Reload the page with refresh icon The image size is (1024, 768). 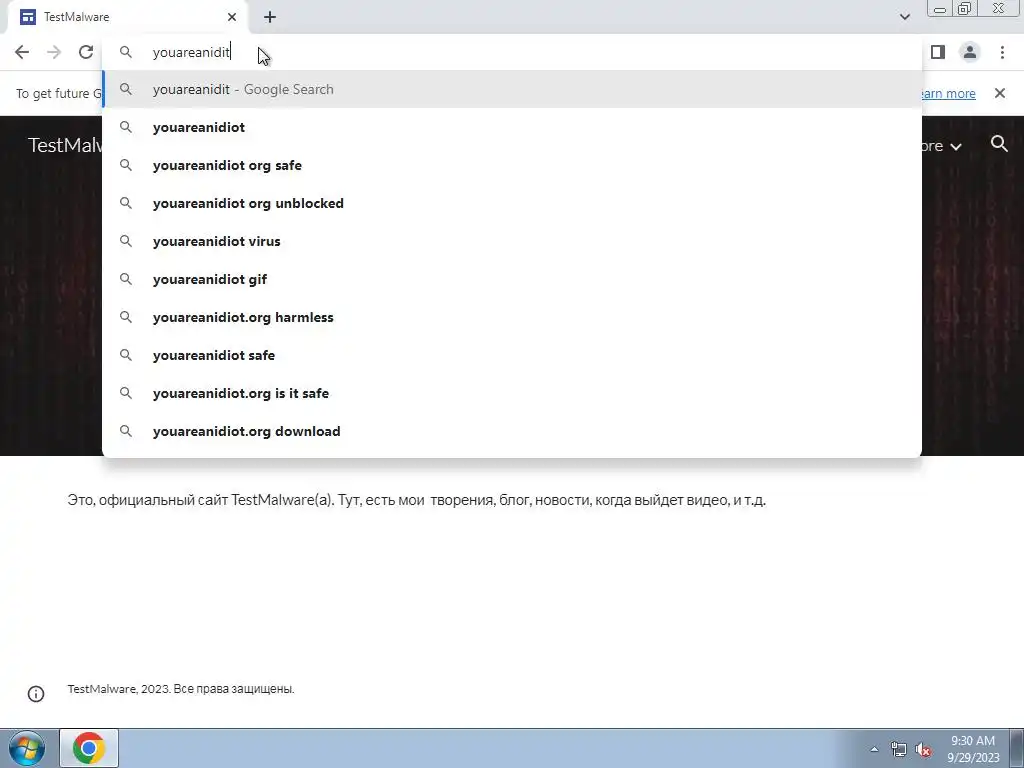(86, 52)
